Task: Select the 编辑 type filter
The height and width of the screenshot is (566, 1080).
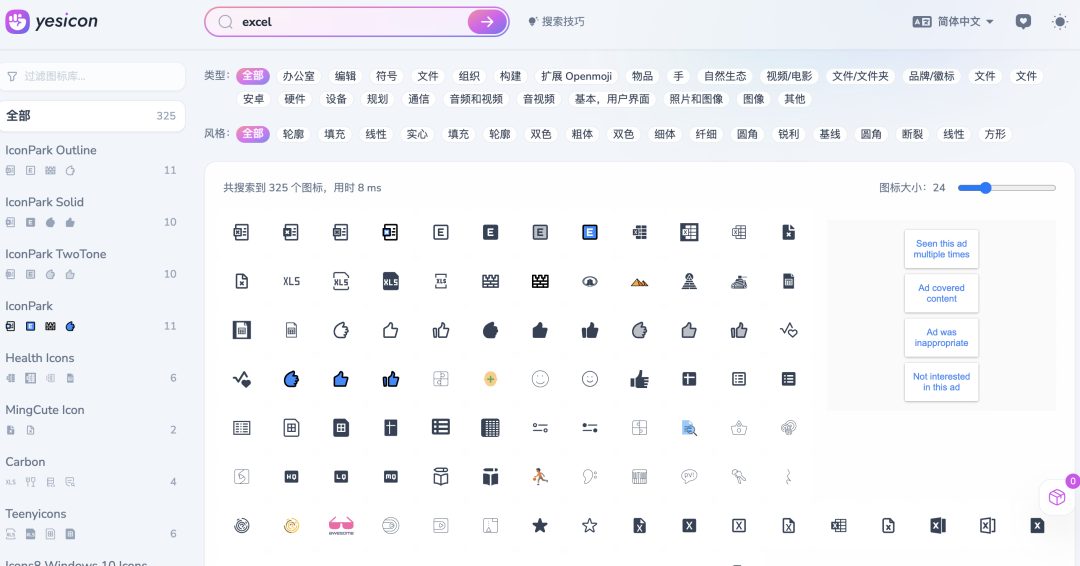Action: tap(345, 76)
